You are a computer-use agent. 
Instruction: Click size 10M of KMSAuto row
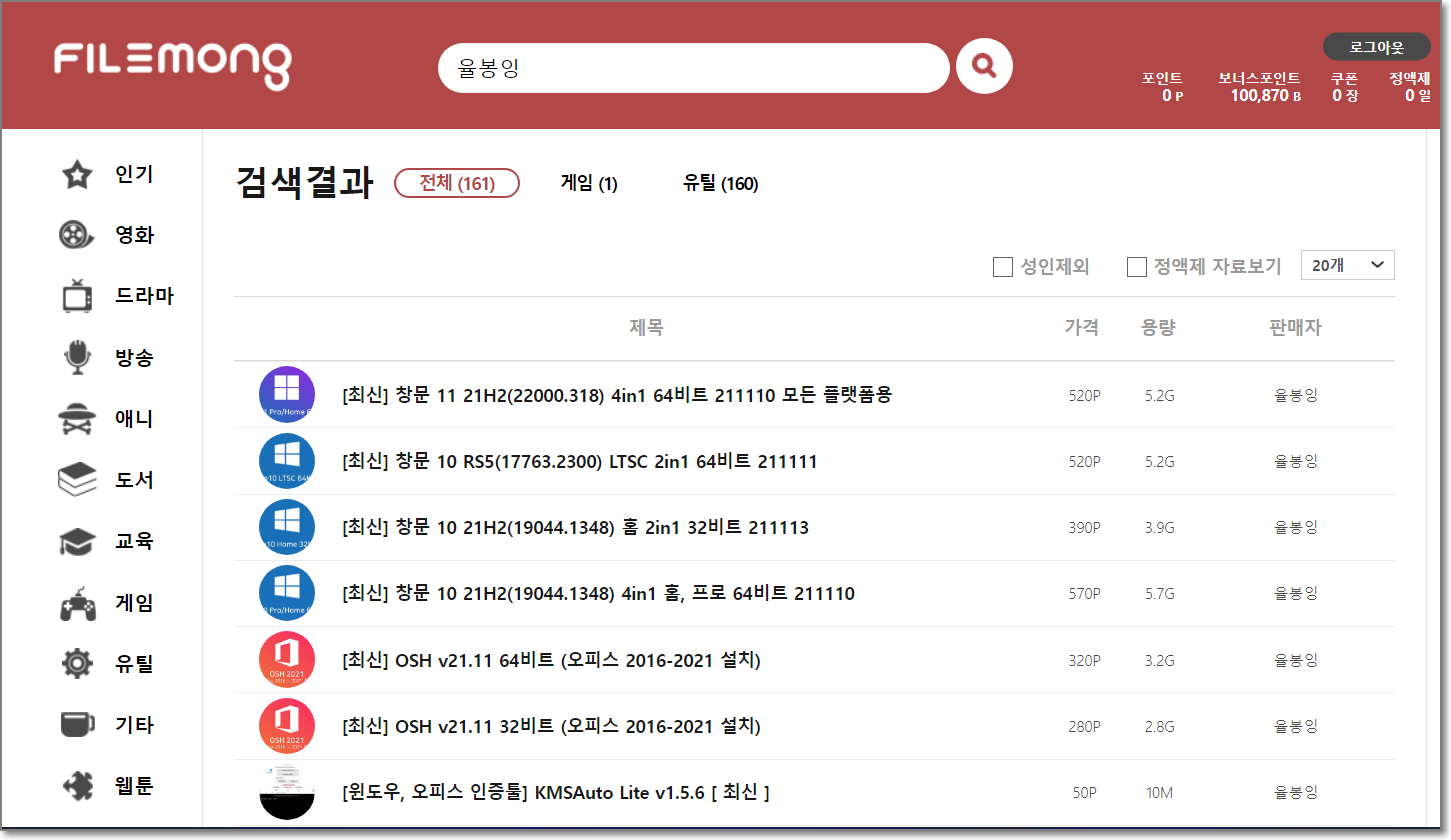click(1160, 793)
